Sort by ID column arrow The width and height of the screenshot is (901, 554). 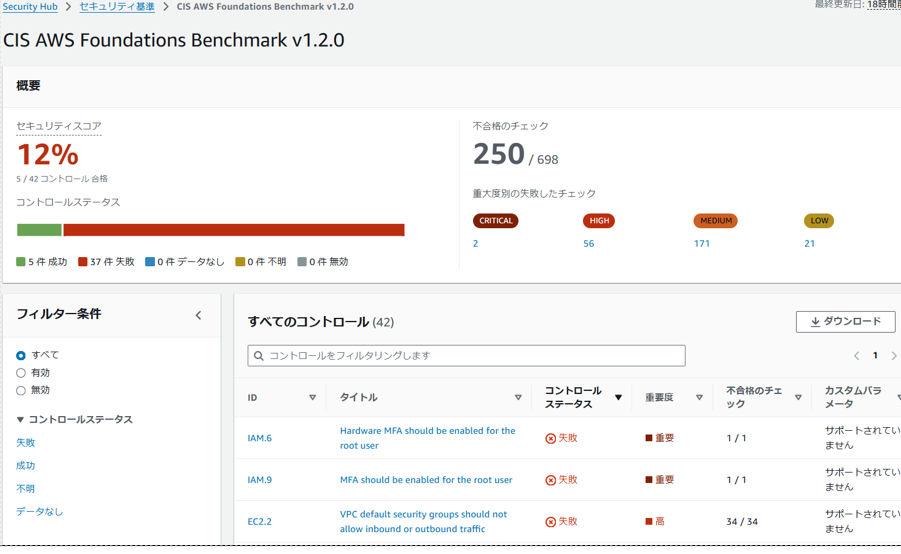pyautogui.click(x=313, y=397)
